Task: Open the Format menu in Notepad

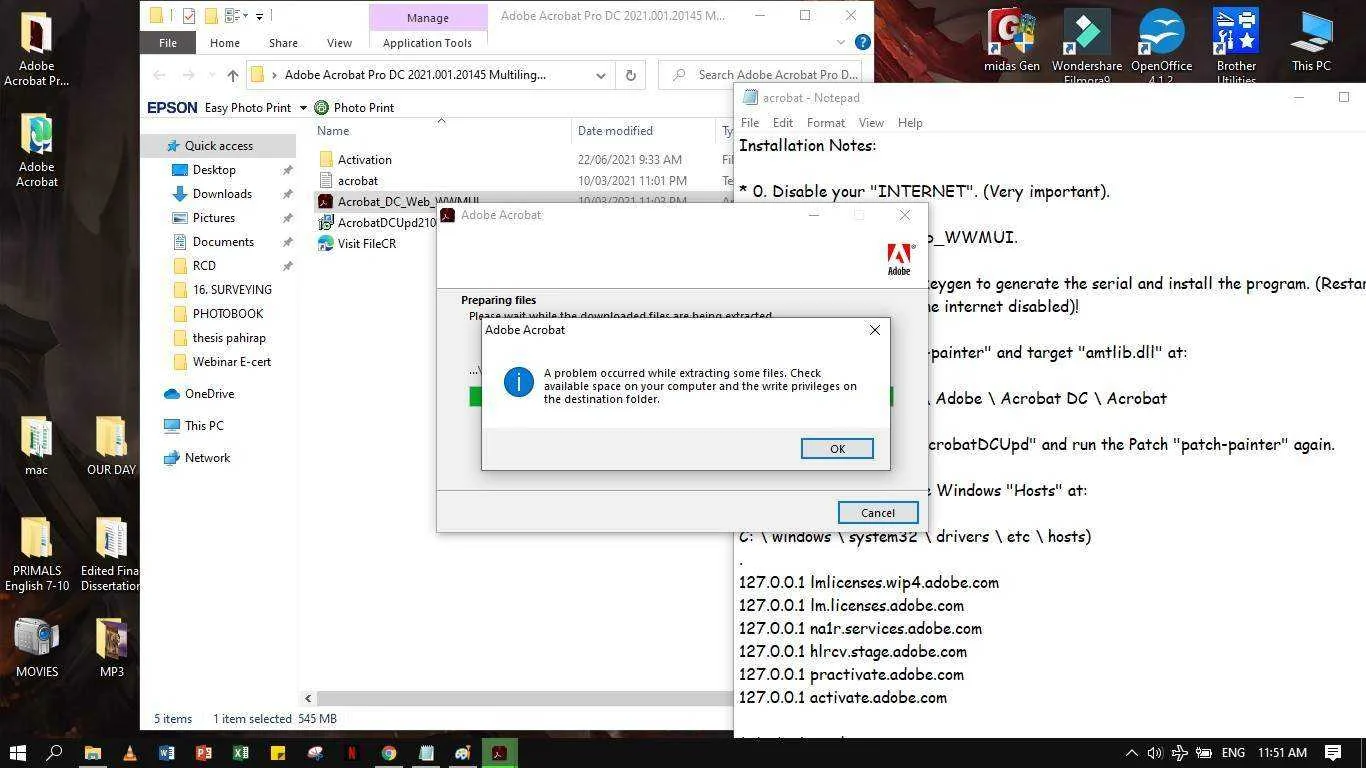Action: point(826,123)
